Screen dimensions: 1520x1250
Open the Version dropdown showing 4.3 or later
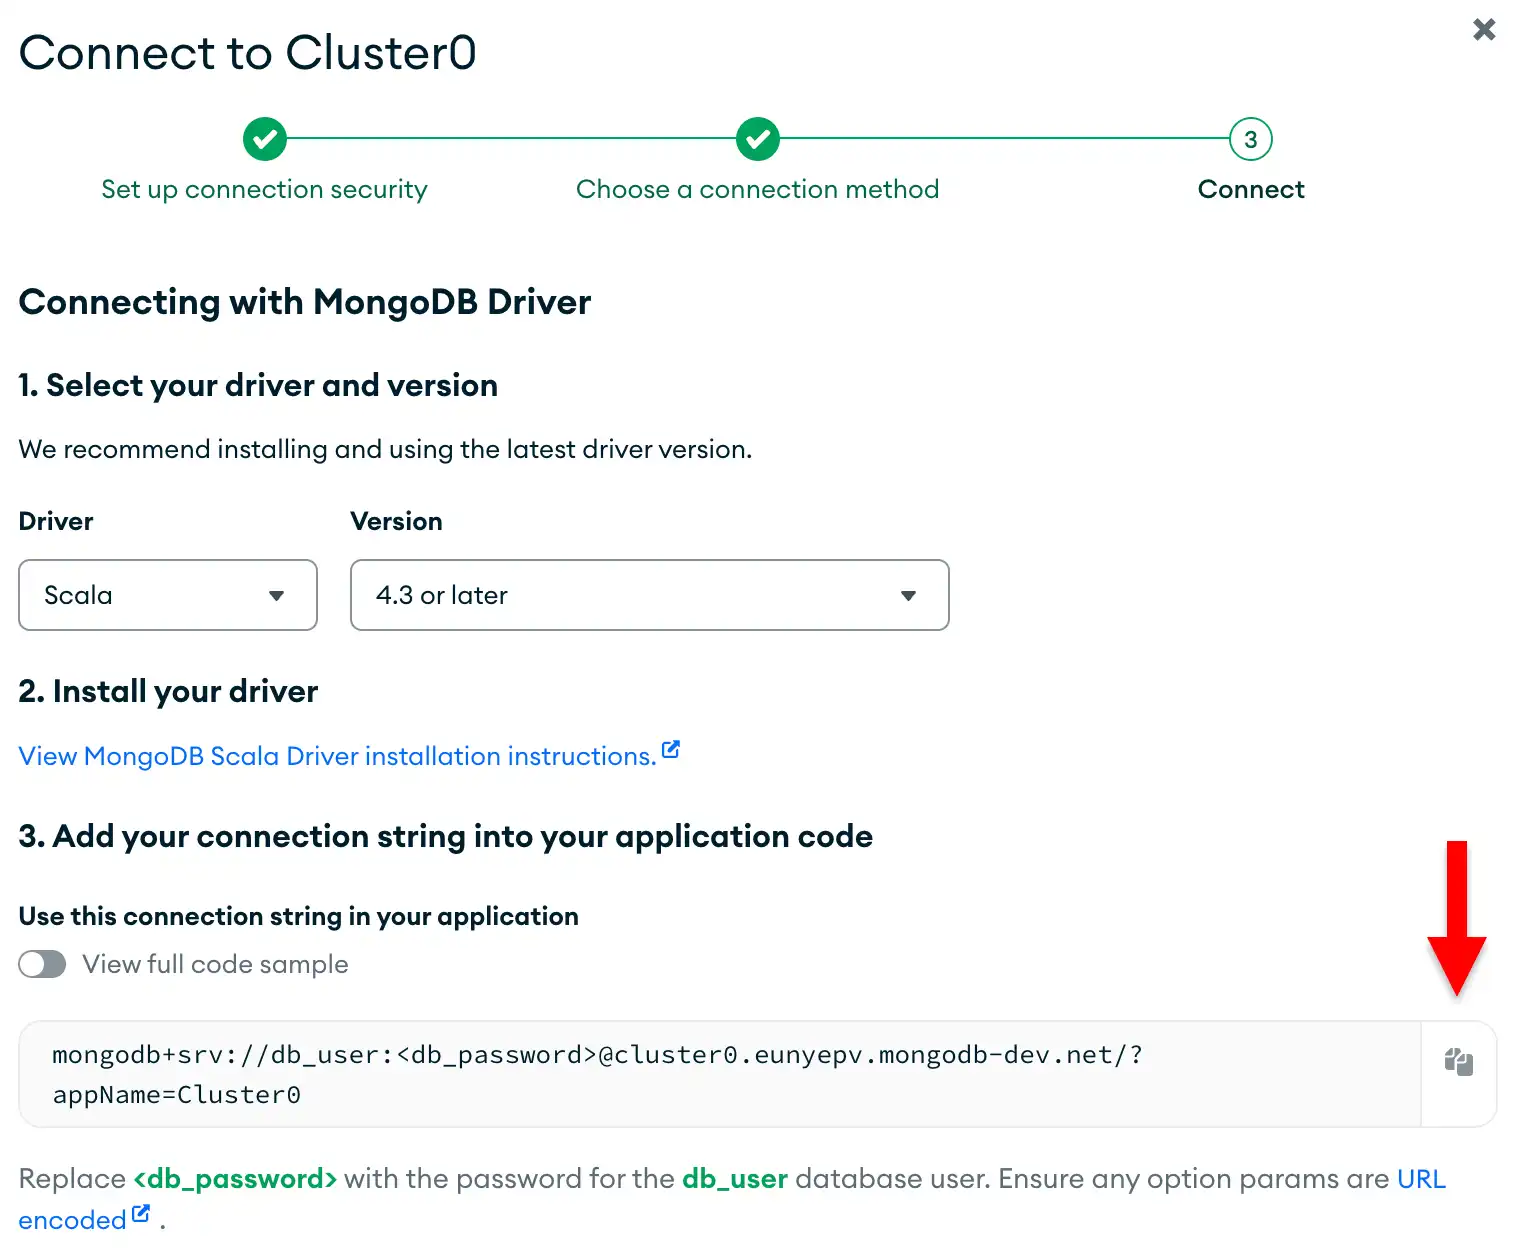tap(649, 595)
